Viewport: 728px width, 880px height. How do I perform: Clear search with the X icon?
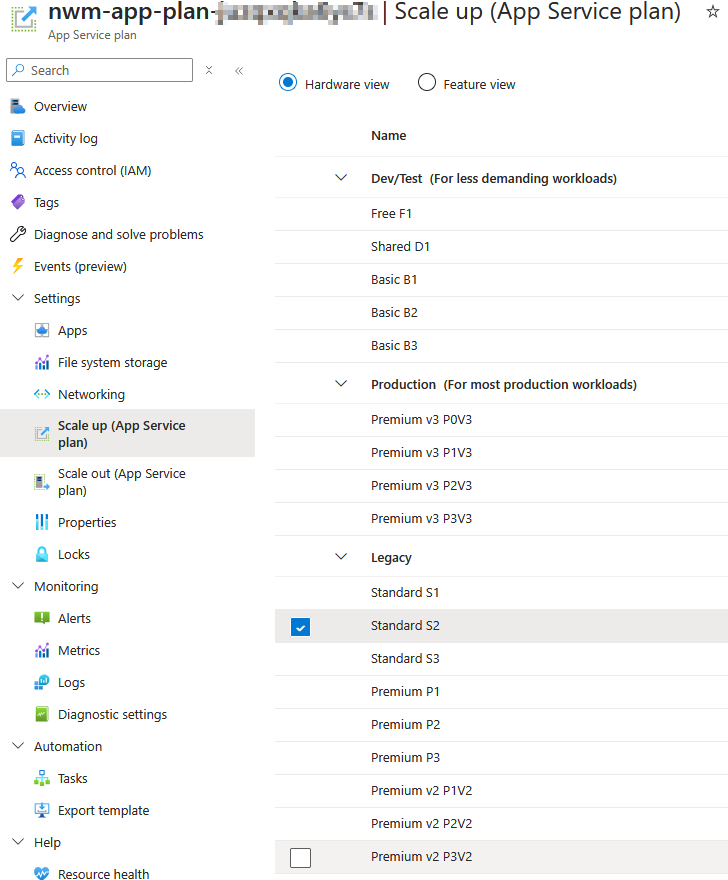(209, 70)
